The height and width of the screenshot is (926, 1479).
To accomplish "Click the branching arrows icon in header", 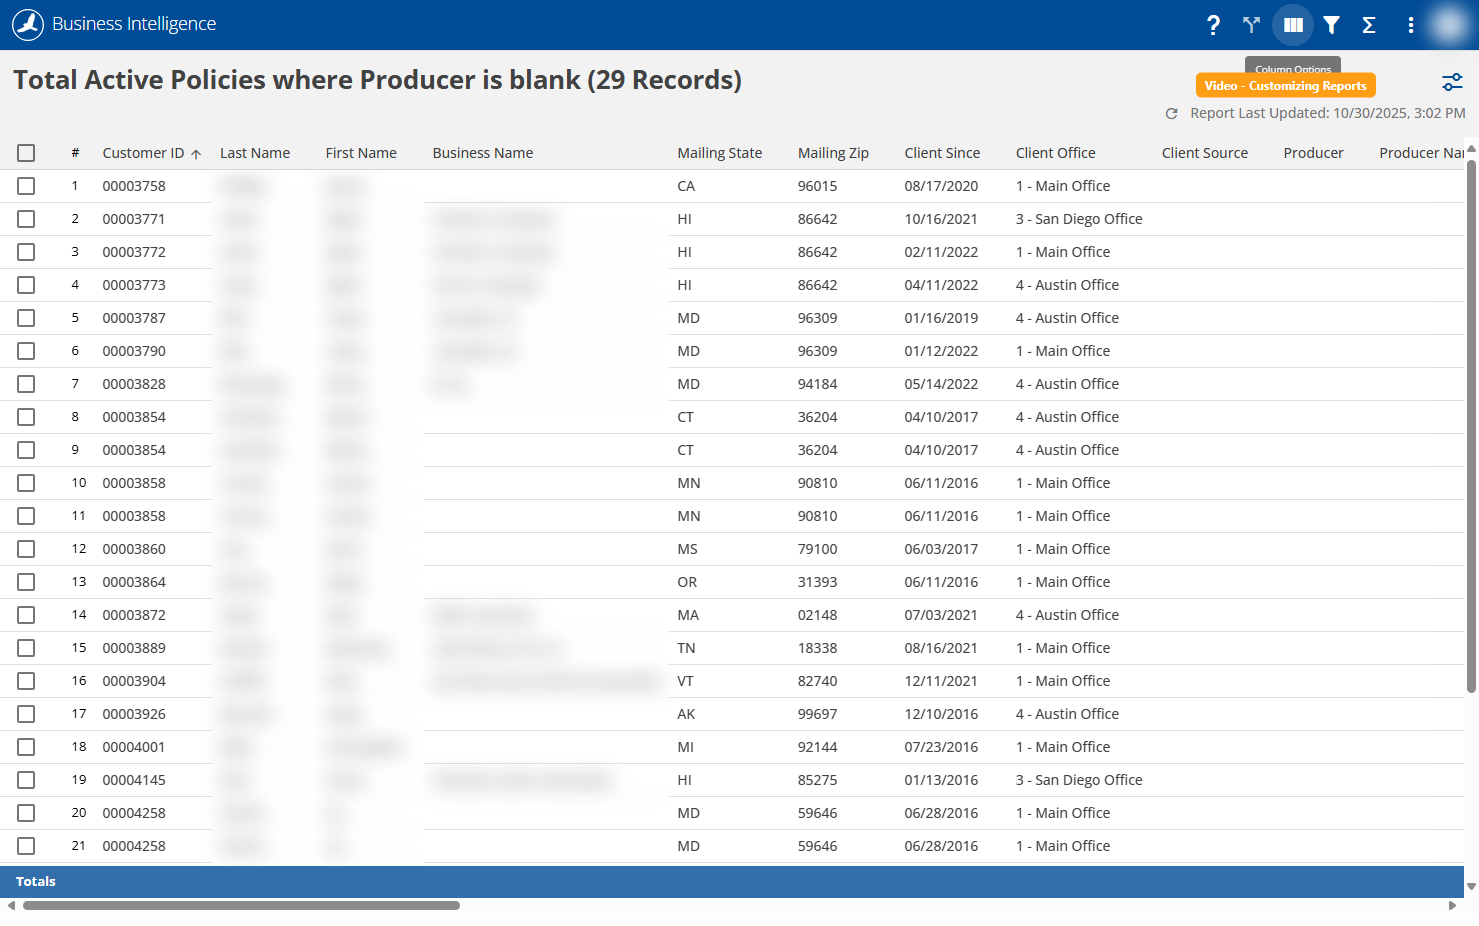I will [x=1251, y=25].
